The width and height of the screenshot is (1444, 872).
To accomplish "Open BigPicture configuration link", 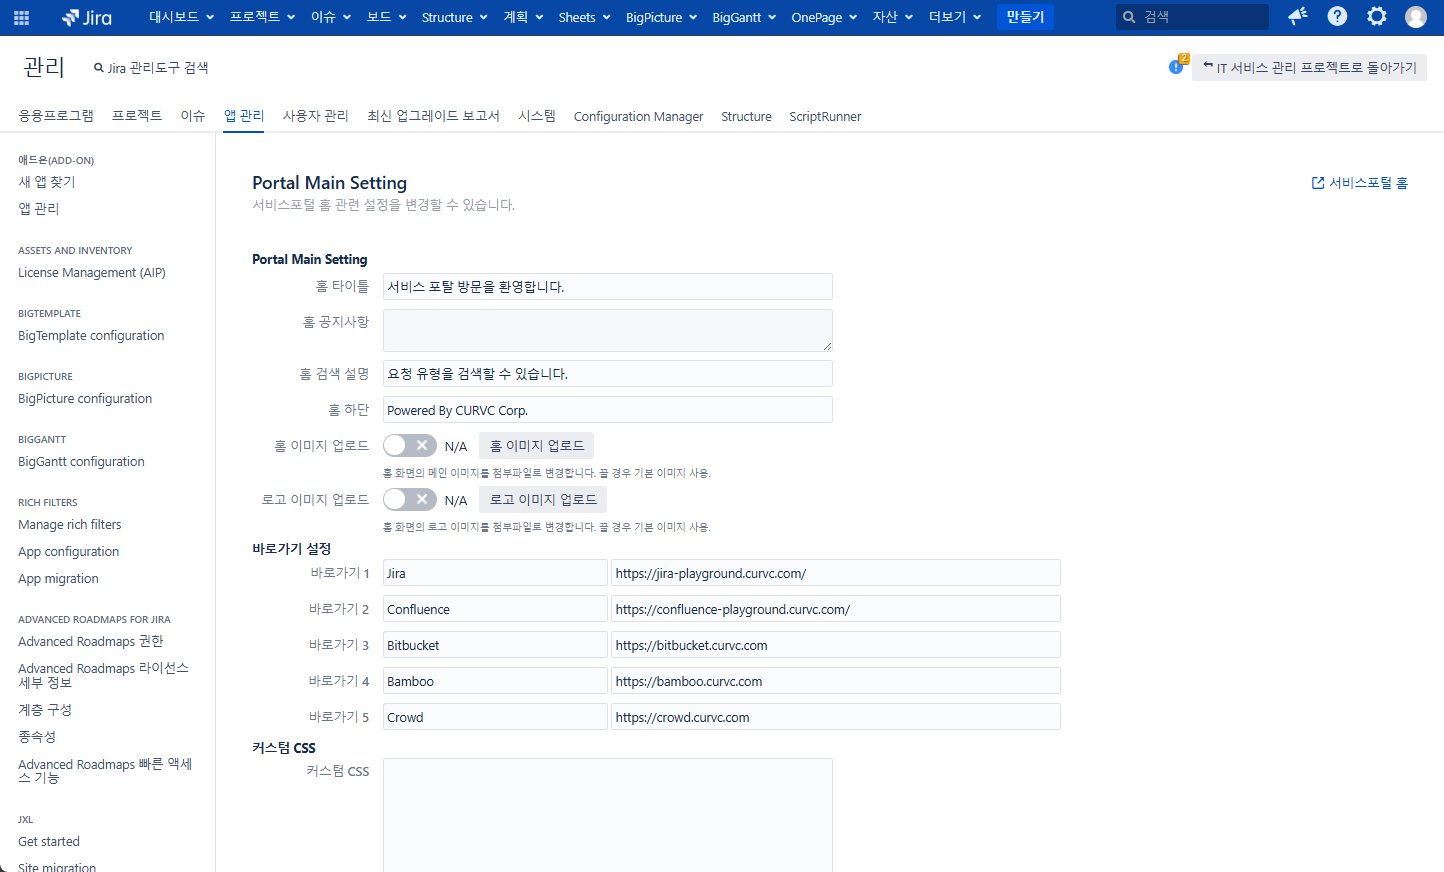I will [x=85, y=398].
